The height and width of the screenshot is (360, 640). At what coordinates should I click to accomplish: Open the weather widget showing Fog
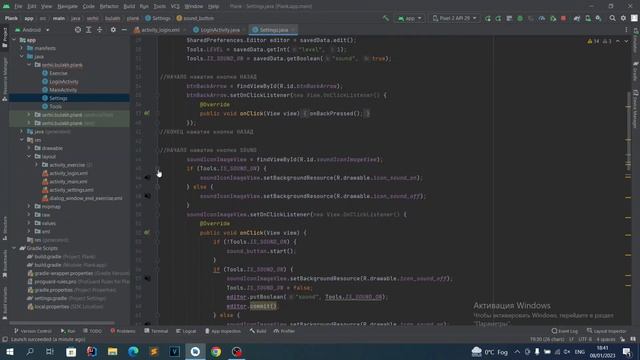(x=489, y=352)
